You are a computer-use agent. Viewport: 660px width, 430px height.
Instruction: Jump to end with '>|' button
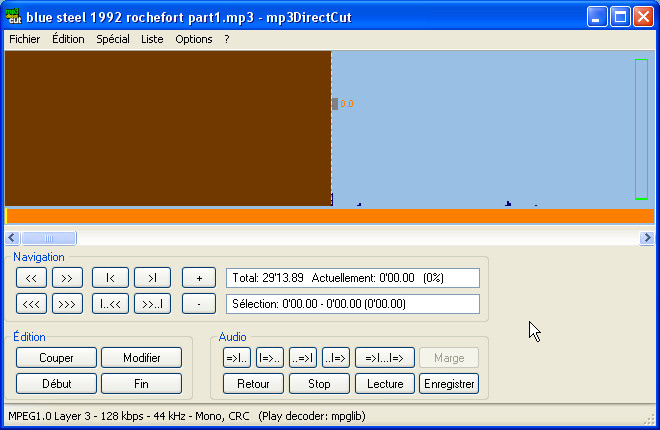152,278
